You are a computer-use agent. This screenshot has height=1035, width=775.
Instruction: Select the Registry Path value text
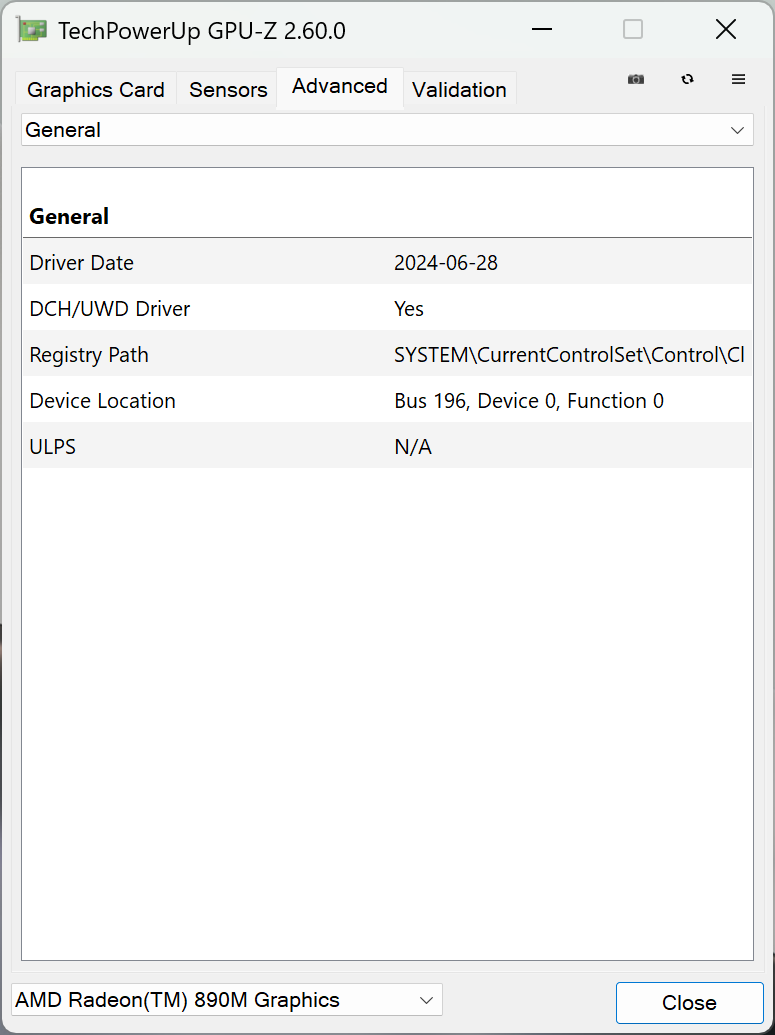569,354
